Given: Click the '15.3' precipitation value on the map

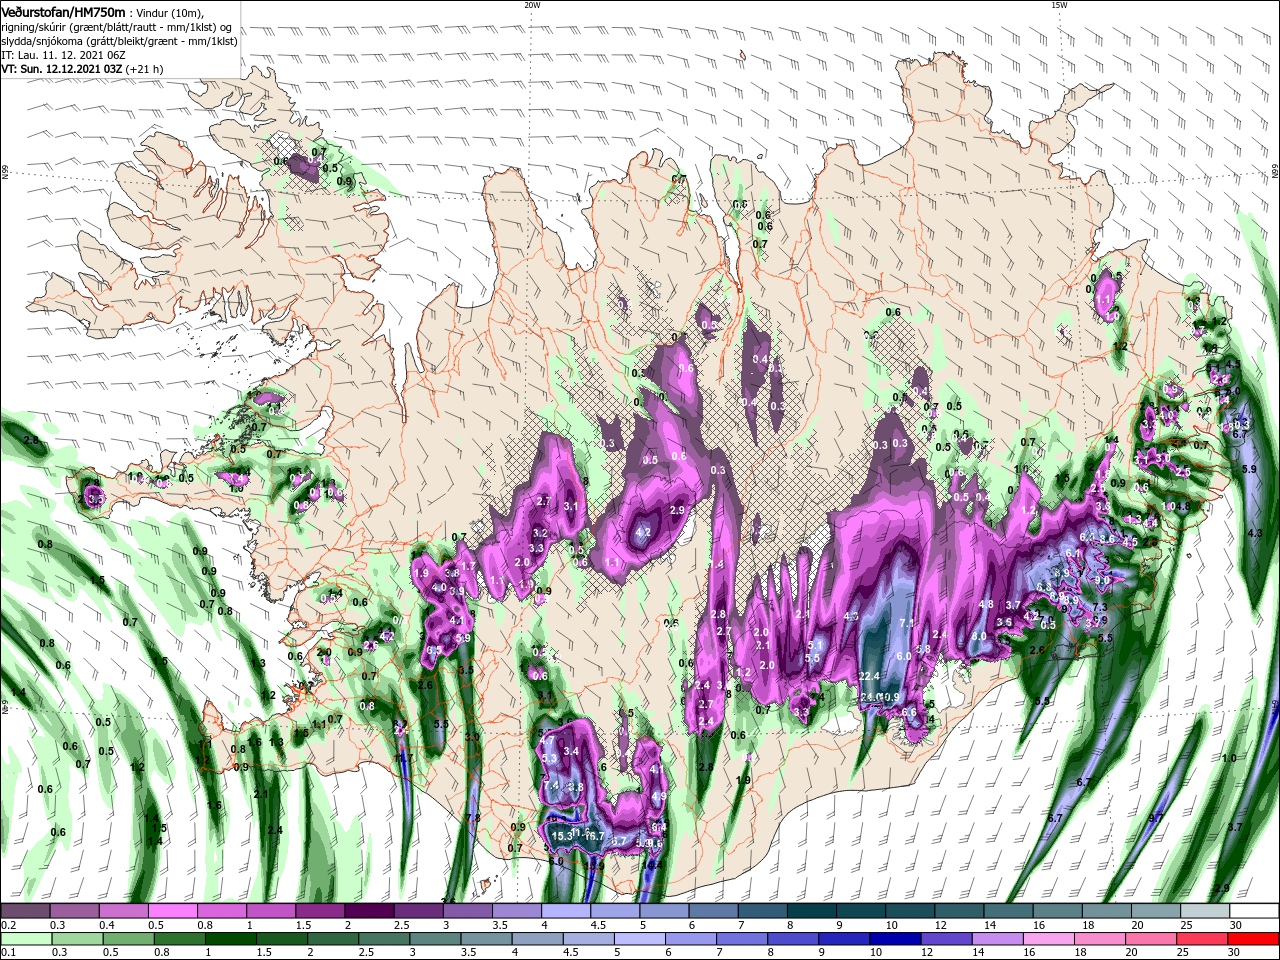Looking at the screenshot, I should 562,835.
